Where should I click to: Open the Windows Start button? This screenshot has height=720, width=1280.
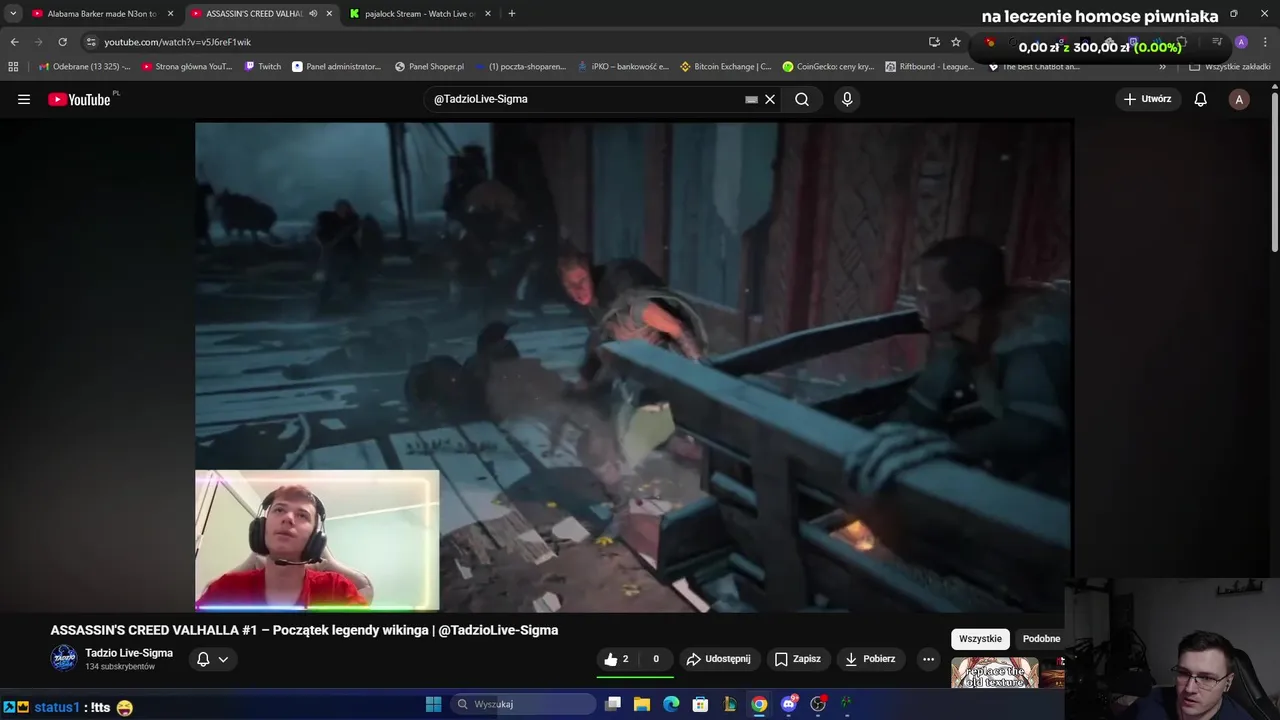pos(433,704)
